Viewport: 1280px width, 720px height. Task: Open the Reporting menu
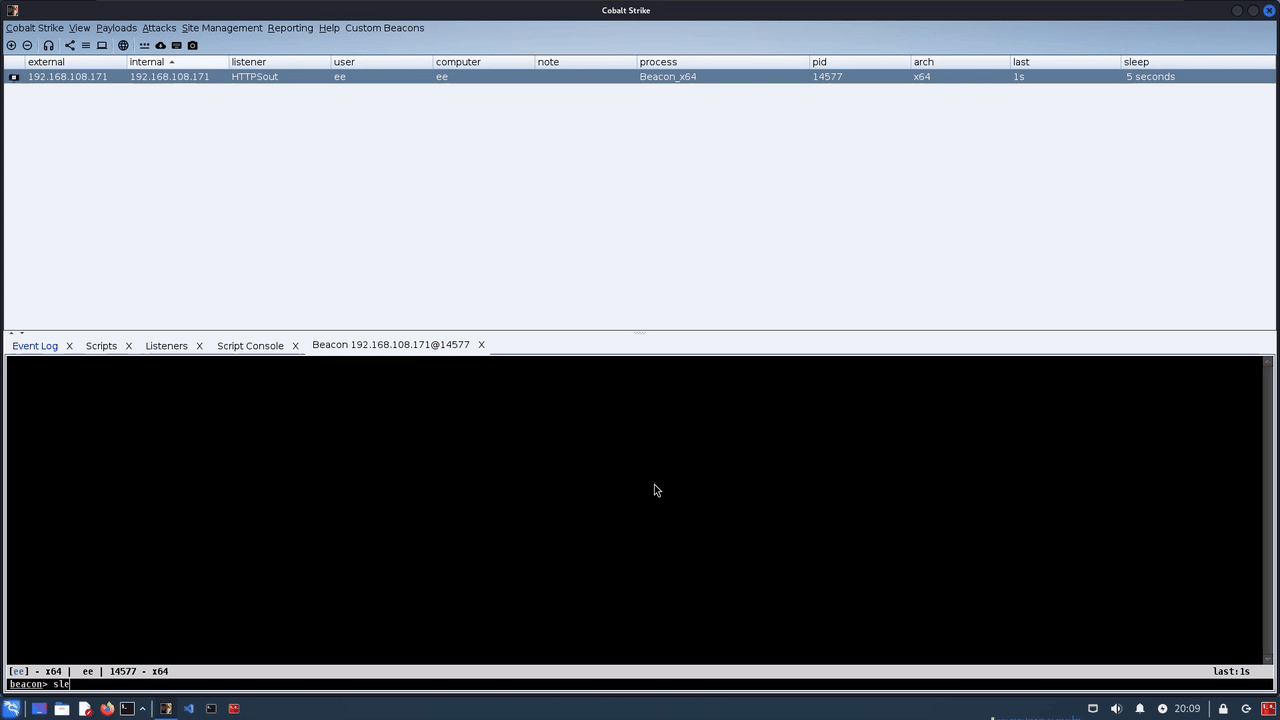[290, 28]
